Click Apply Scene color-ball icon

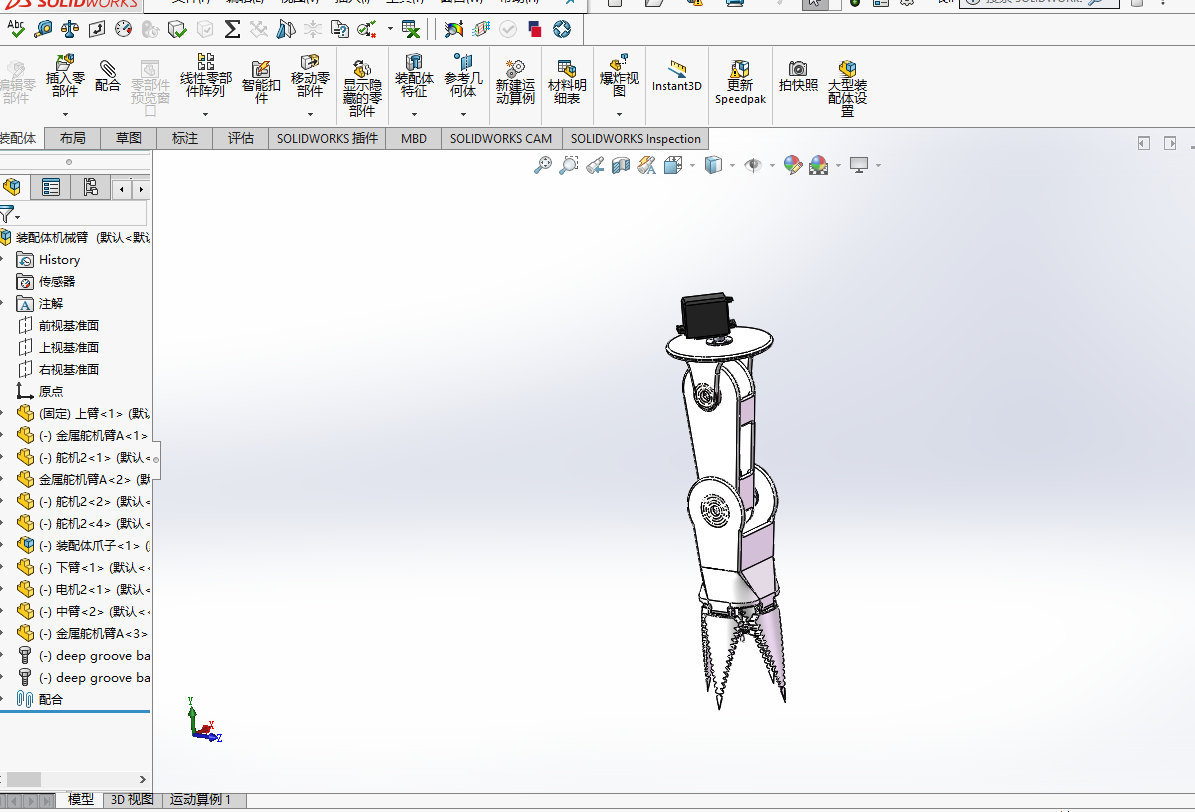819,165
